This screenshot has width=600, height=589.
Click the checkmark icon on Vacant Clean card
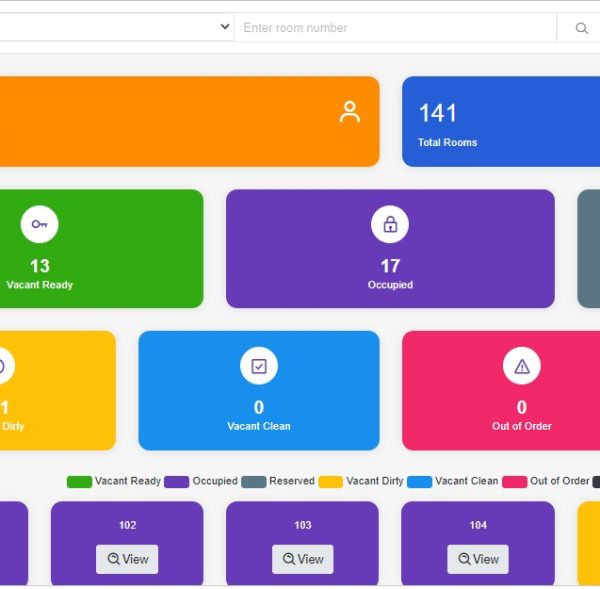(259, 366)
